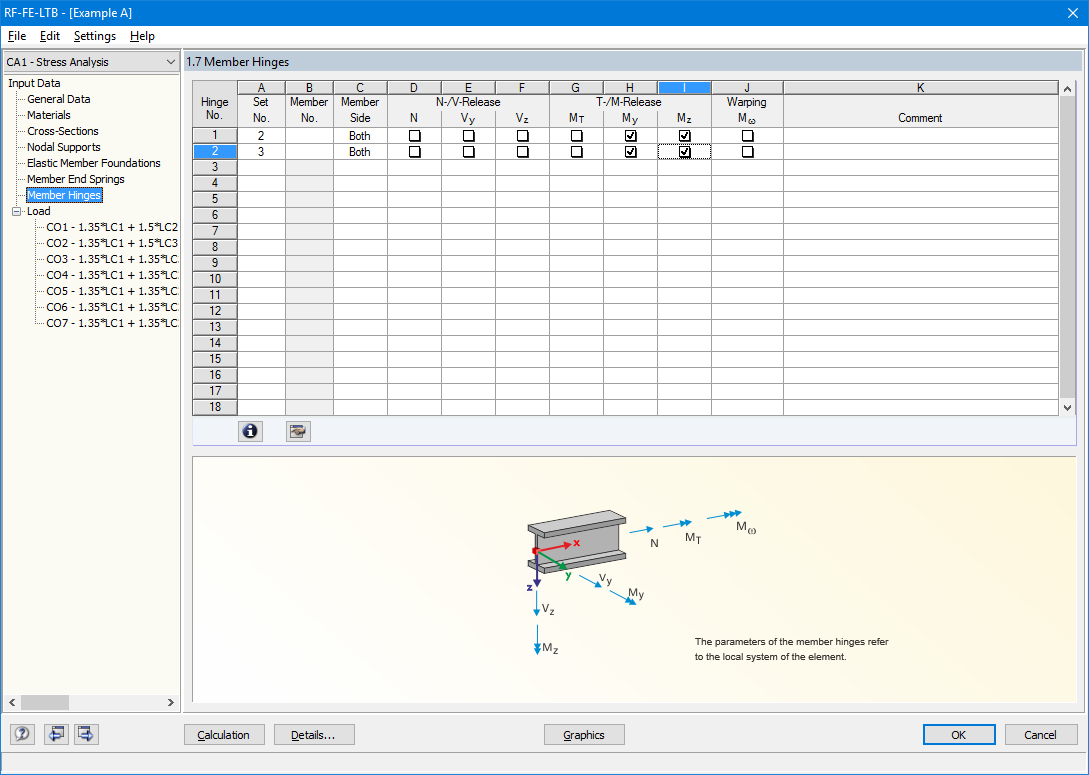Close the RF-FE-LTB window
Image resolution: width=1089 pixels, height=775 pixels.
1072,12
